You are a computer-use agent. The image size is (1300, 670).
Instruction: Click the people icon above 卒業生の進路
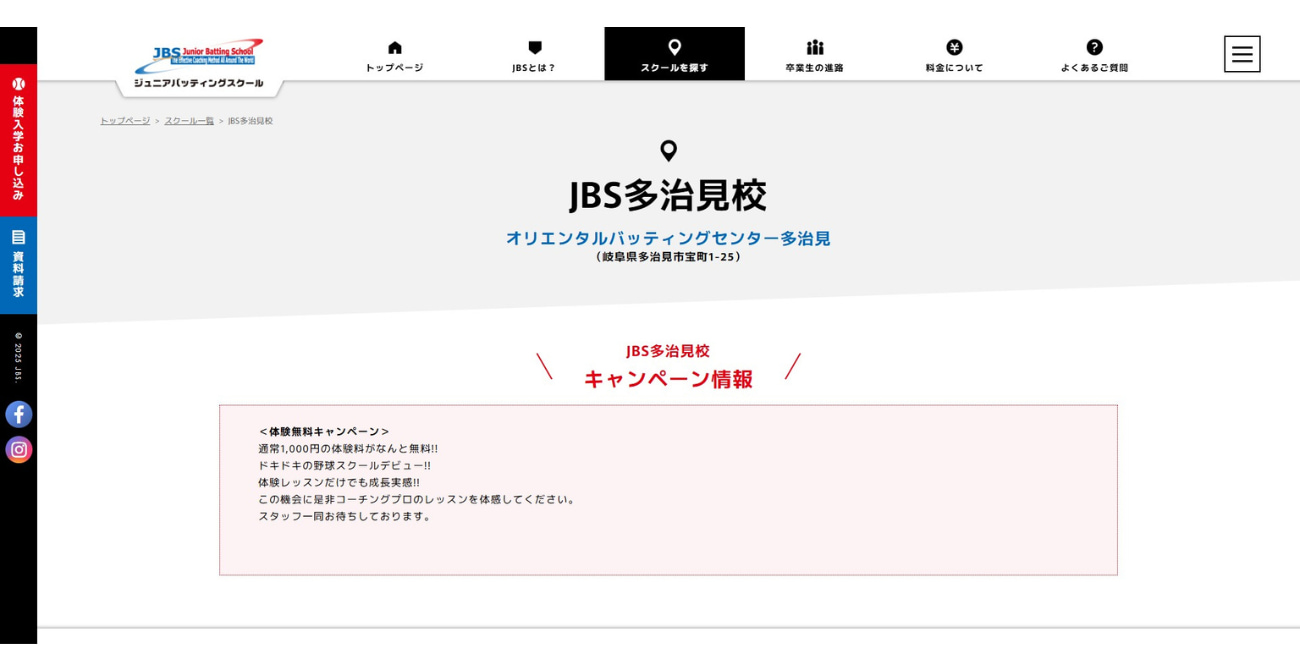pyautogui.click(x=816, y=46)
